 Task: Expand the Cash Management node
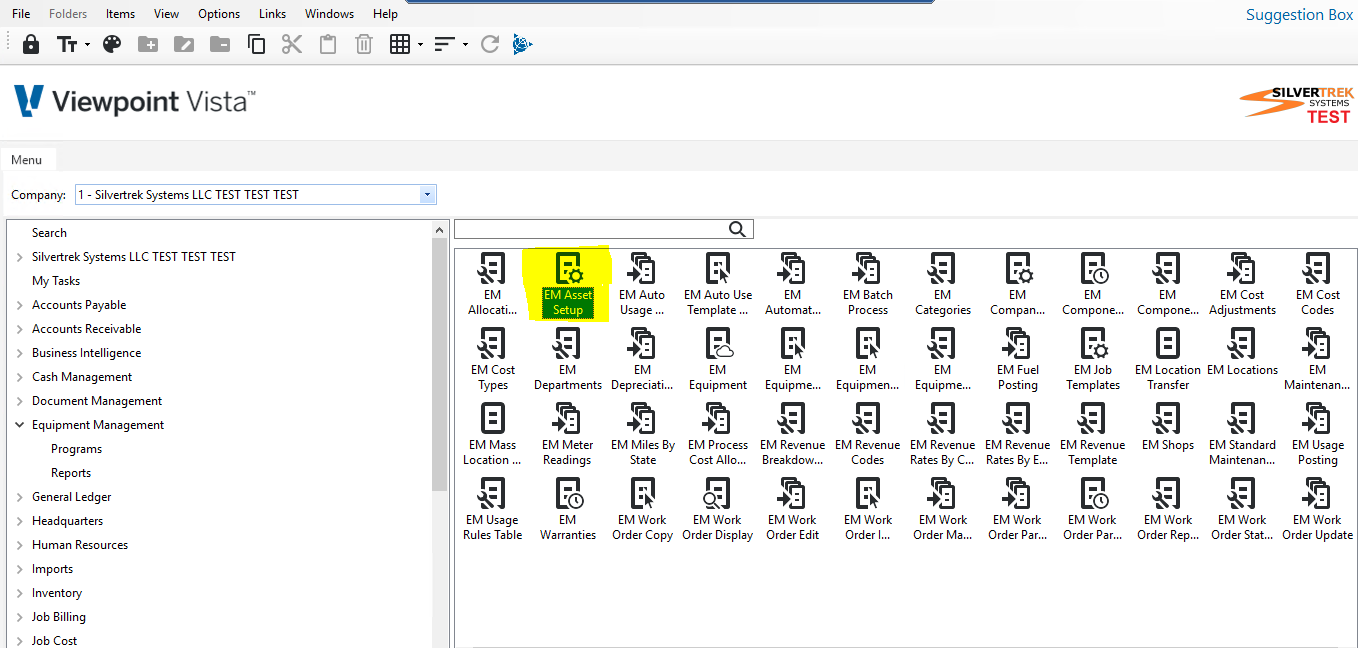click(x=19, y=377)
